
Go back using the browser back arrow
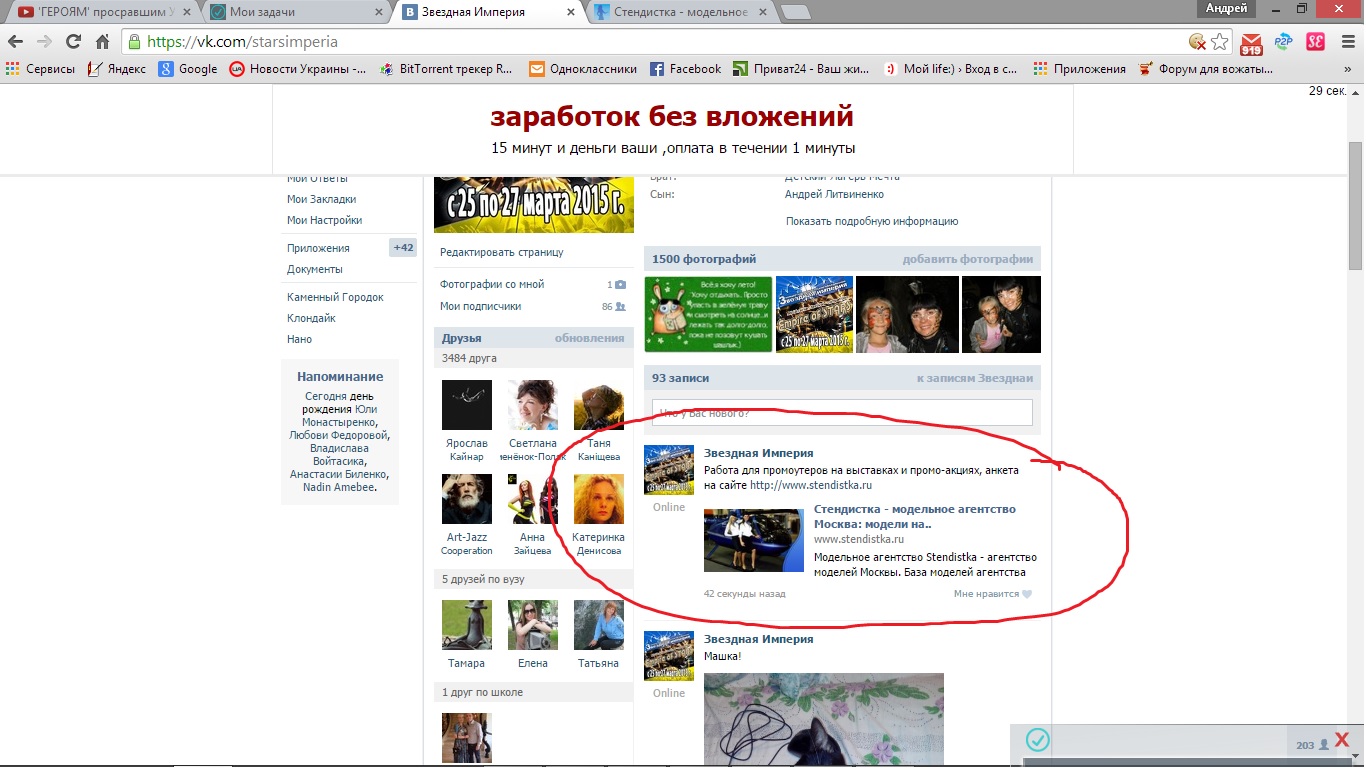click(x=16, y=42)
